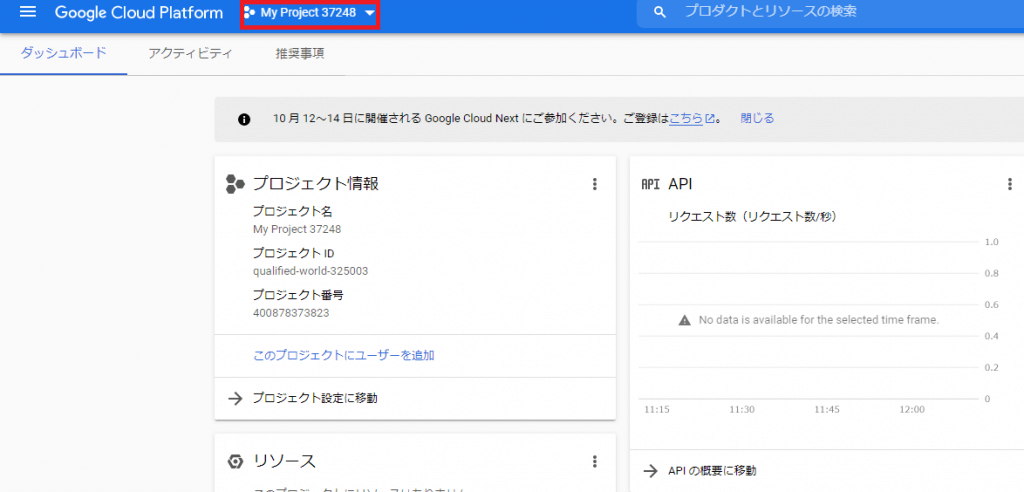Viewport: 1024px width, 492px height.
Task: Click the プロジェクト情報 hexagon card icon
Action: pyautogui.click(x=234, y=184)
